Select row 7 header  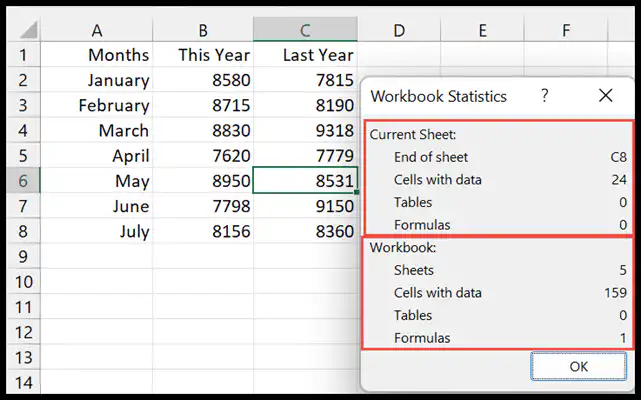coord(24,206)
